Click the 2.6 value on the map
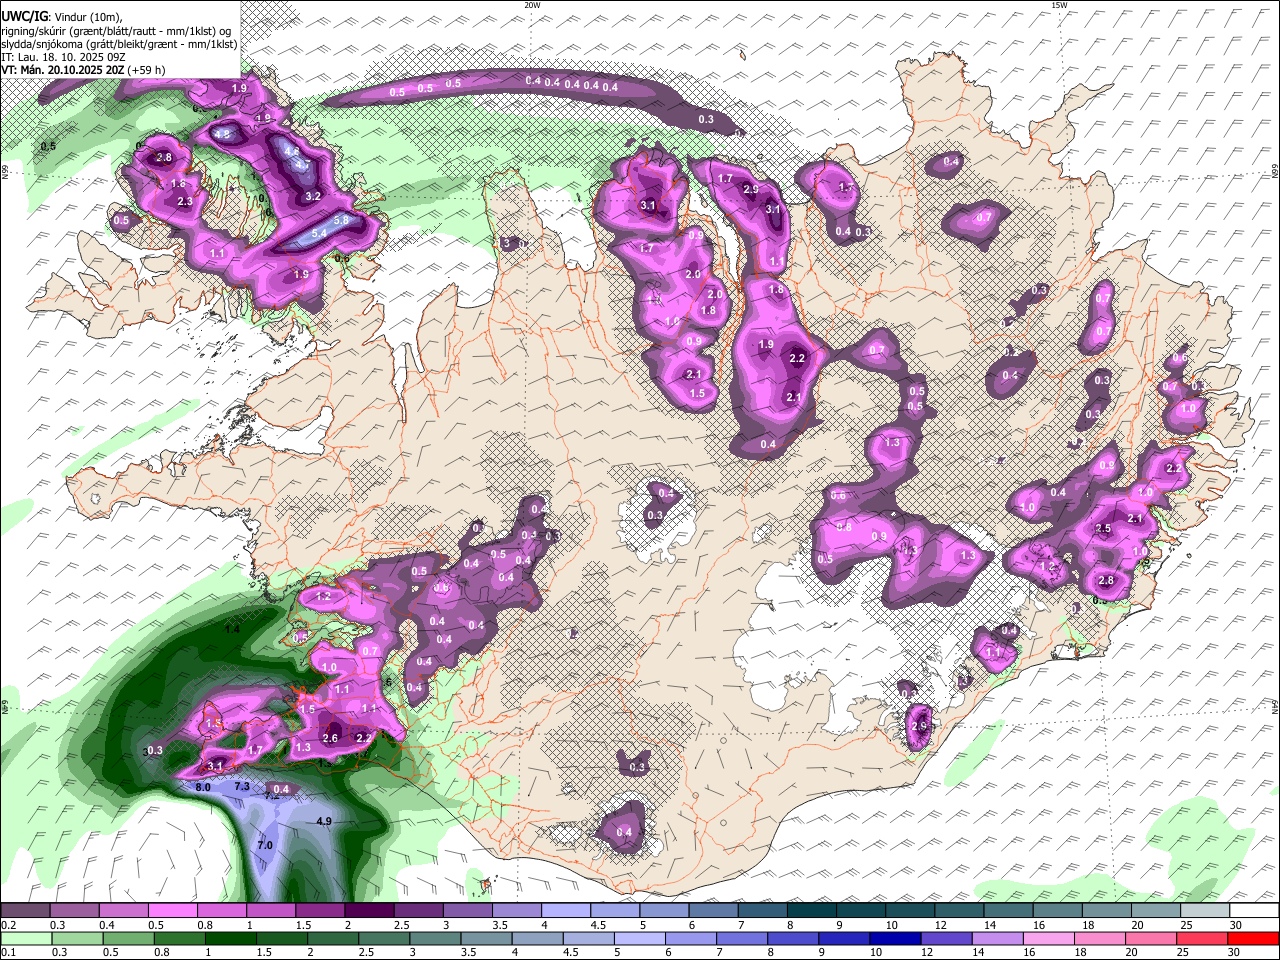1280x960 pixels. 332,738
